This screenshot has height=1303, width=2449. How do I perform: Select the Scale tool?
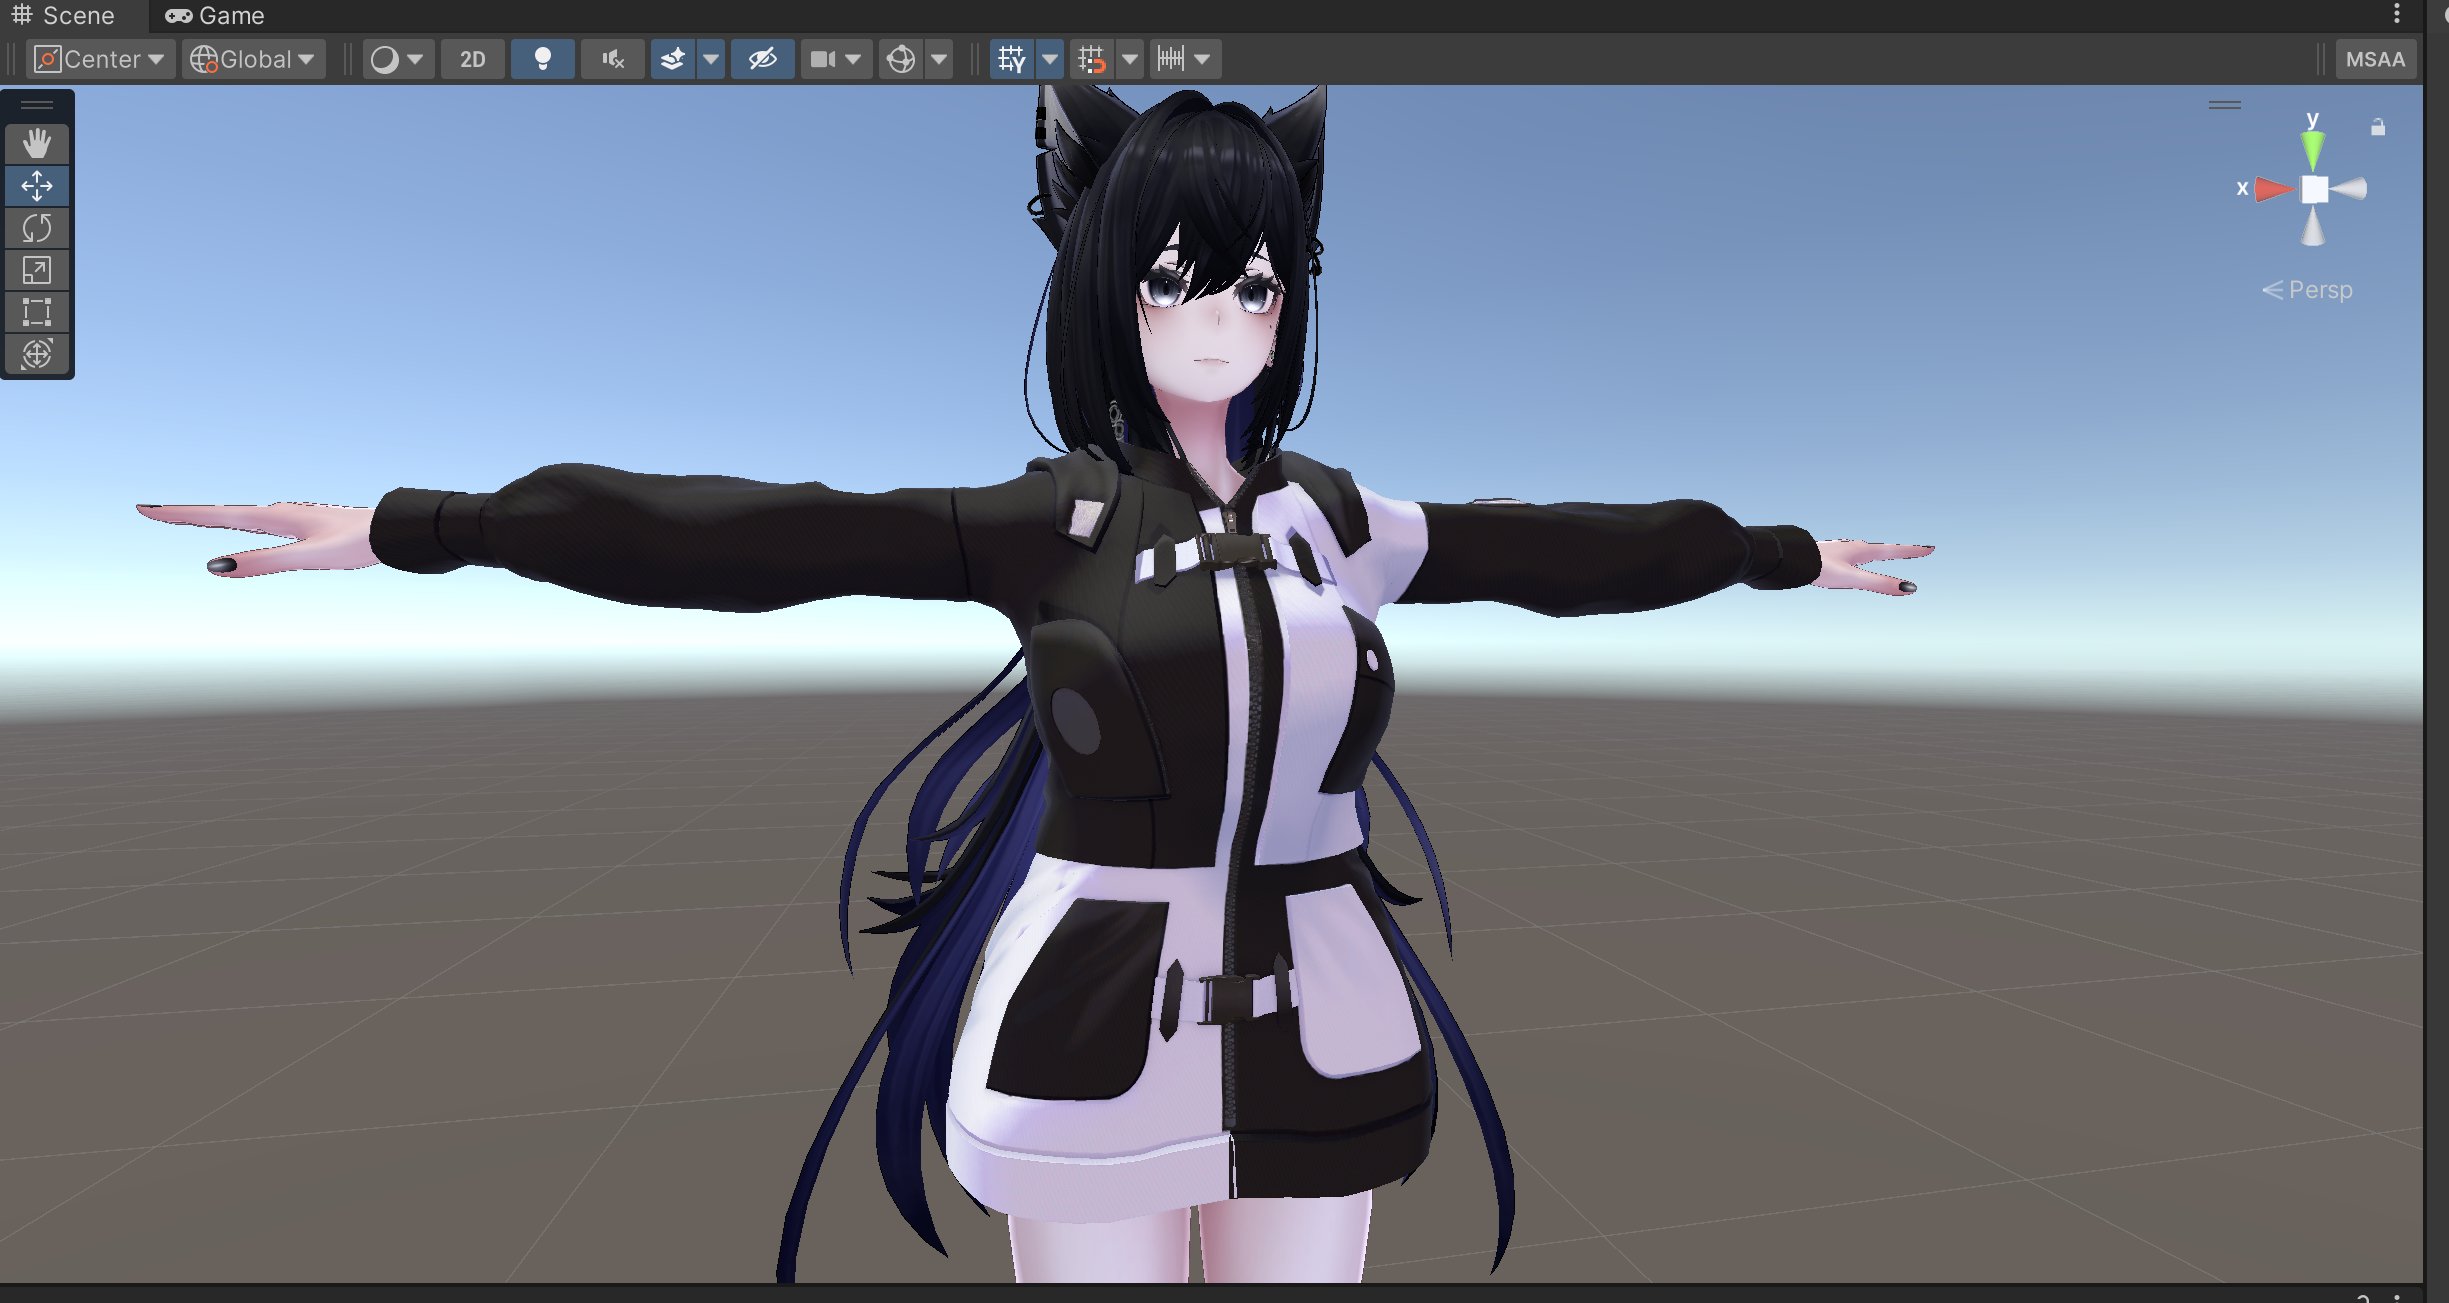pyautogui.click(x=37, y=270)
